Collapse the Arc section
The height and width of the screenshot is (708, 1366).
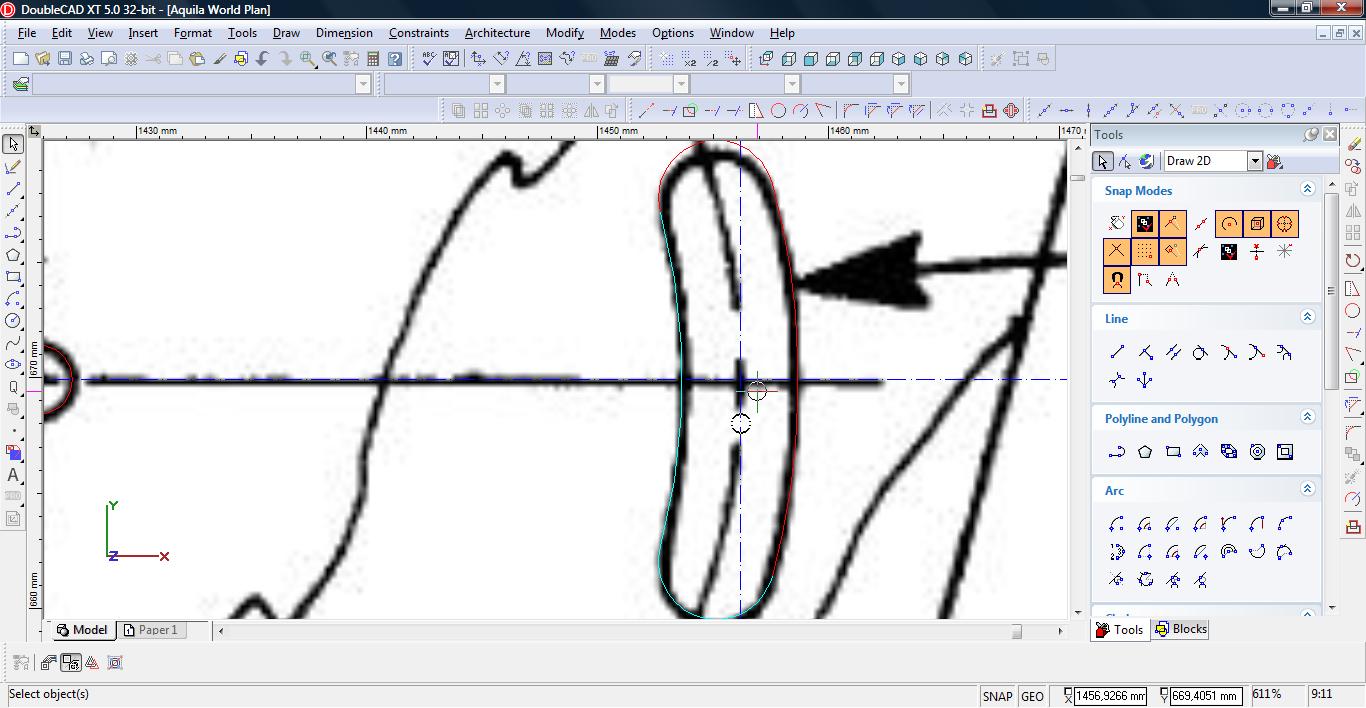pos(1306,489)
